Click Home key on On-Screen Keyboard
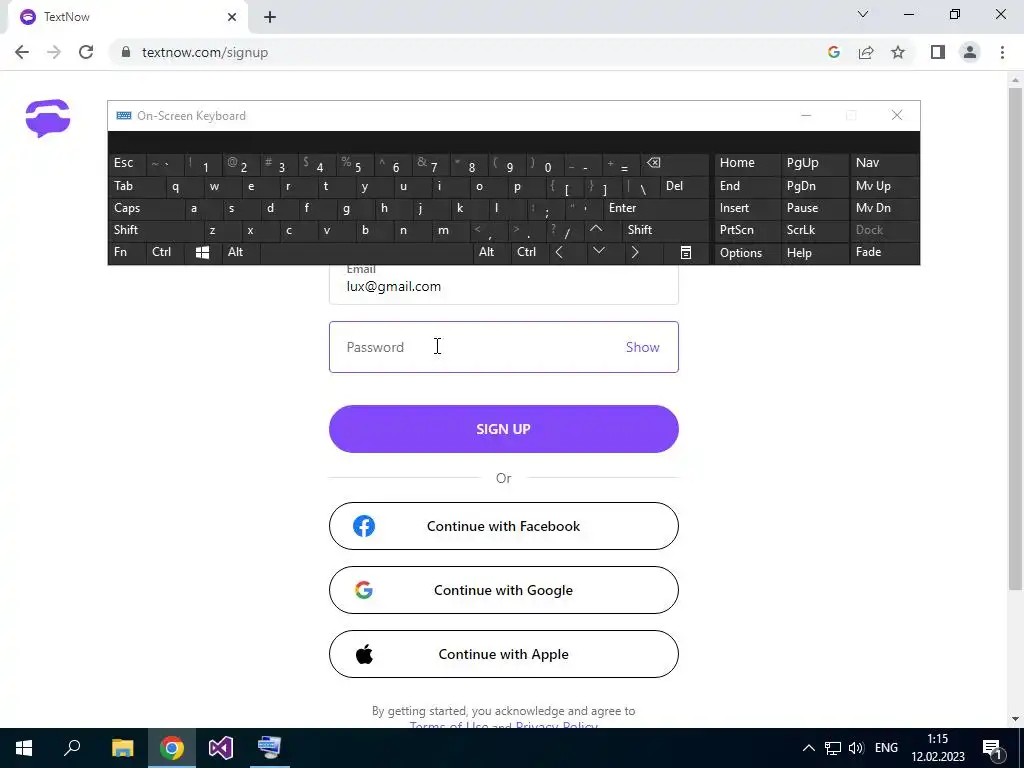Image resolution: width=1024 pixels, height=768 pixels. click(x=747, y=163)
